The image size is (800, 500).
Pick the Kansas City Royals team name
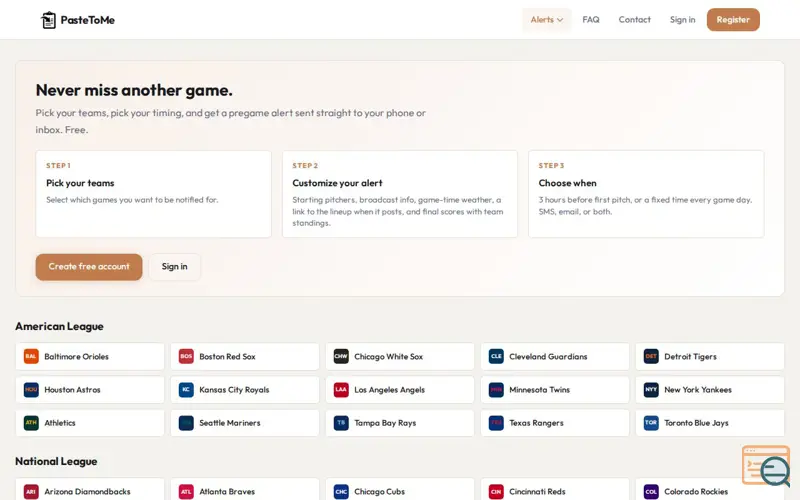234,390
